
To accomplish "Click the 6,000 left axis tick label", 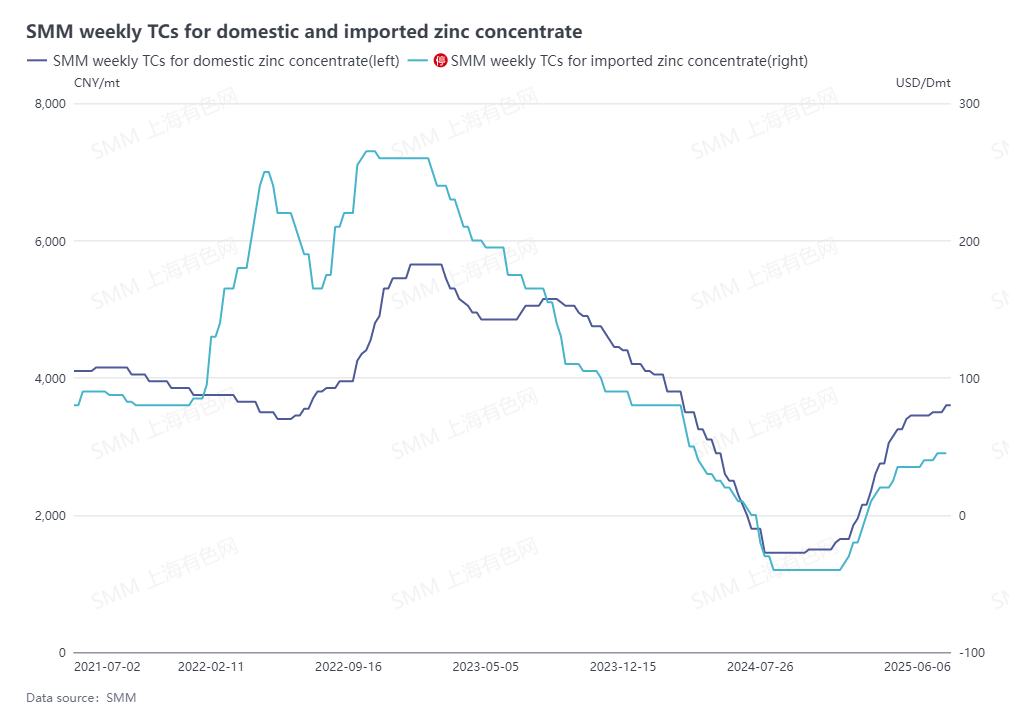I will 50,242.
